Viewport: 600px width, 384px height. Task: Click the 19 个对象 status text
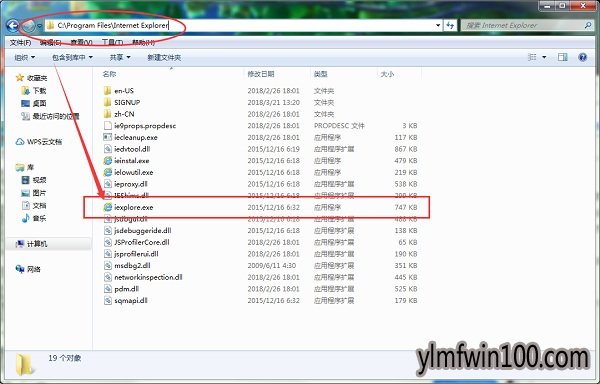(65, 358)
